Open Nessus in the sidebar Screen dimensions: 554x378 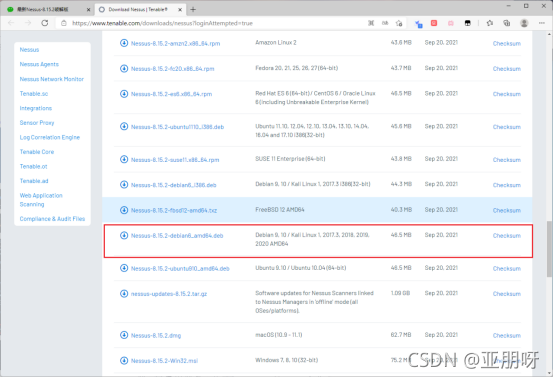coord(29,50)
